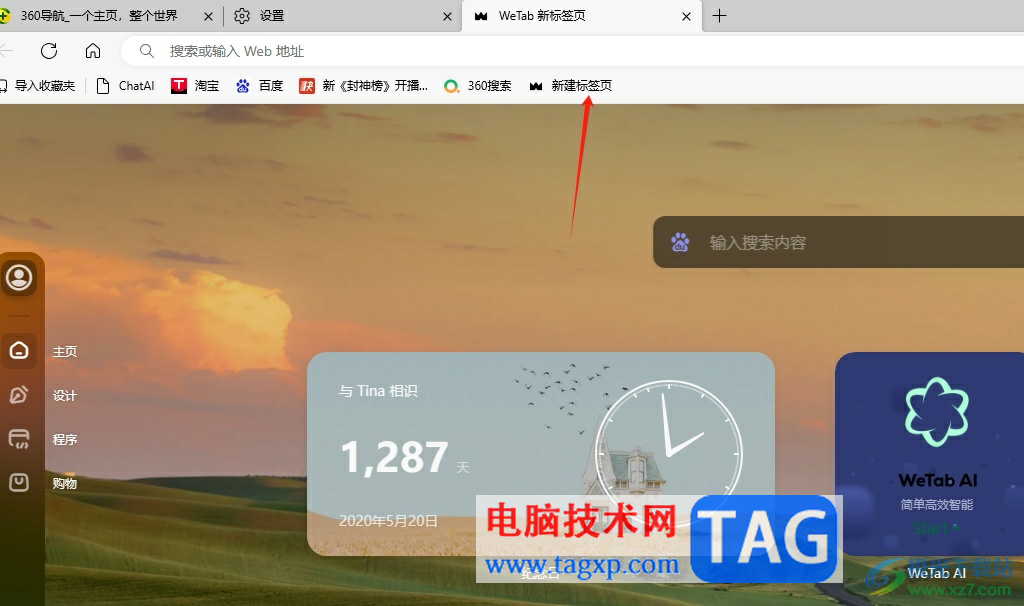
Task: Open the 主页 home icon in sidebar
Action: (x=20, y=351)
